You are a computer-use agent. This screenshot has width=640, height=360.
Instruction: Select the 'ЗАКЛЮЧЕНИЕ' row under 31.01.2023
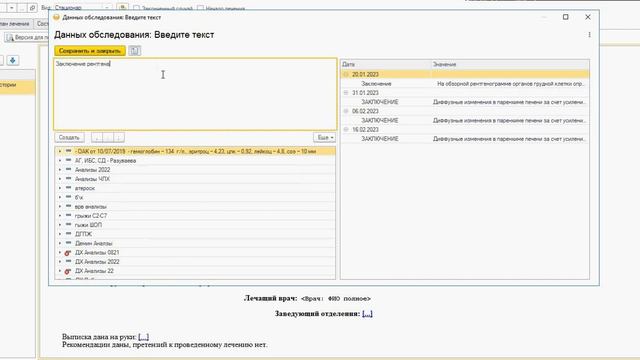tap(465, 102)
